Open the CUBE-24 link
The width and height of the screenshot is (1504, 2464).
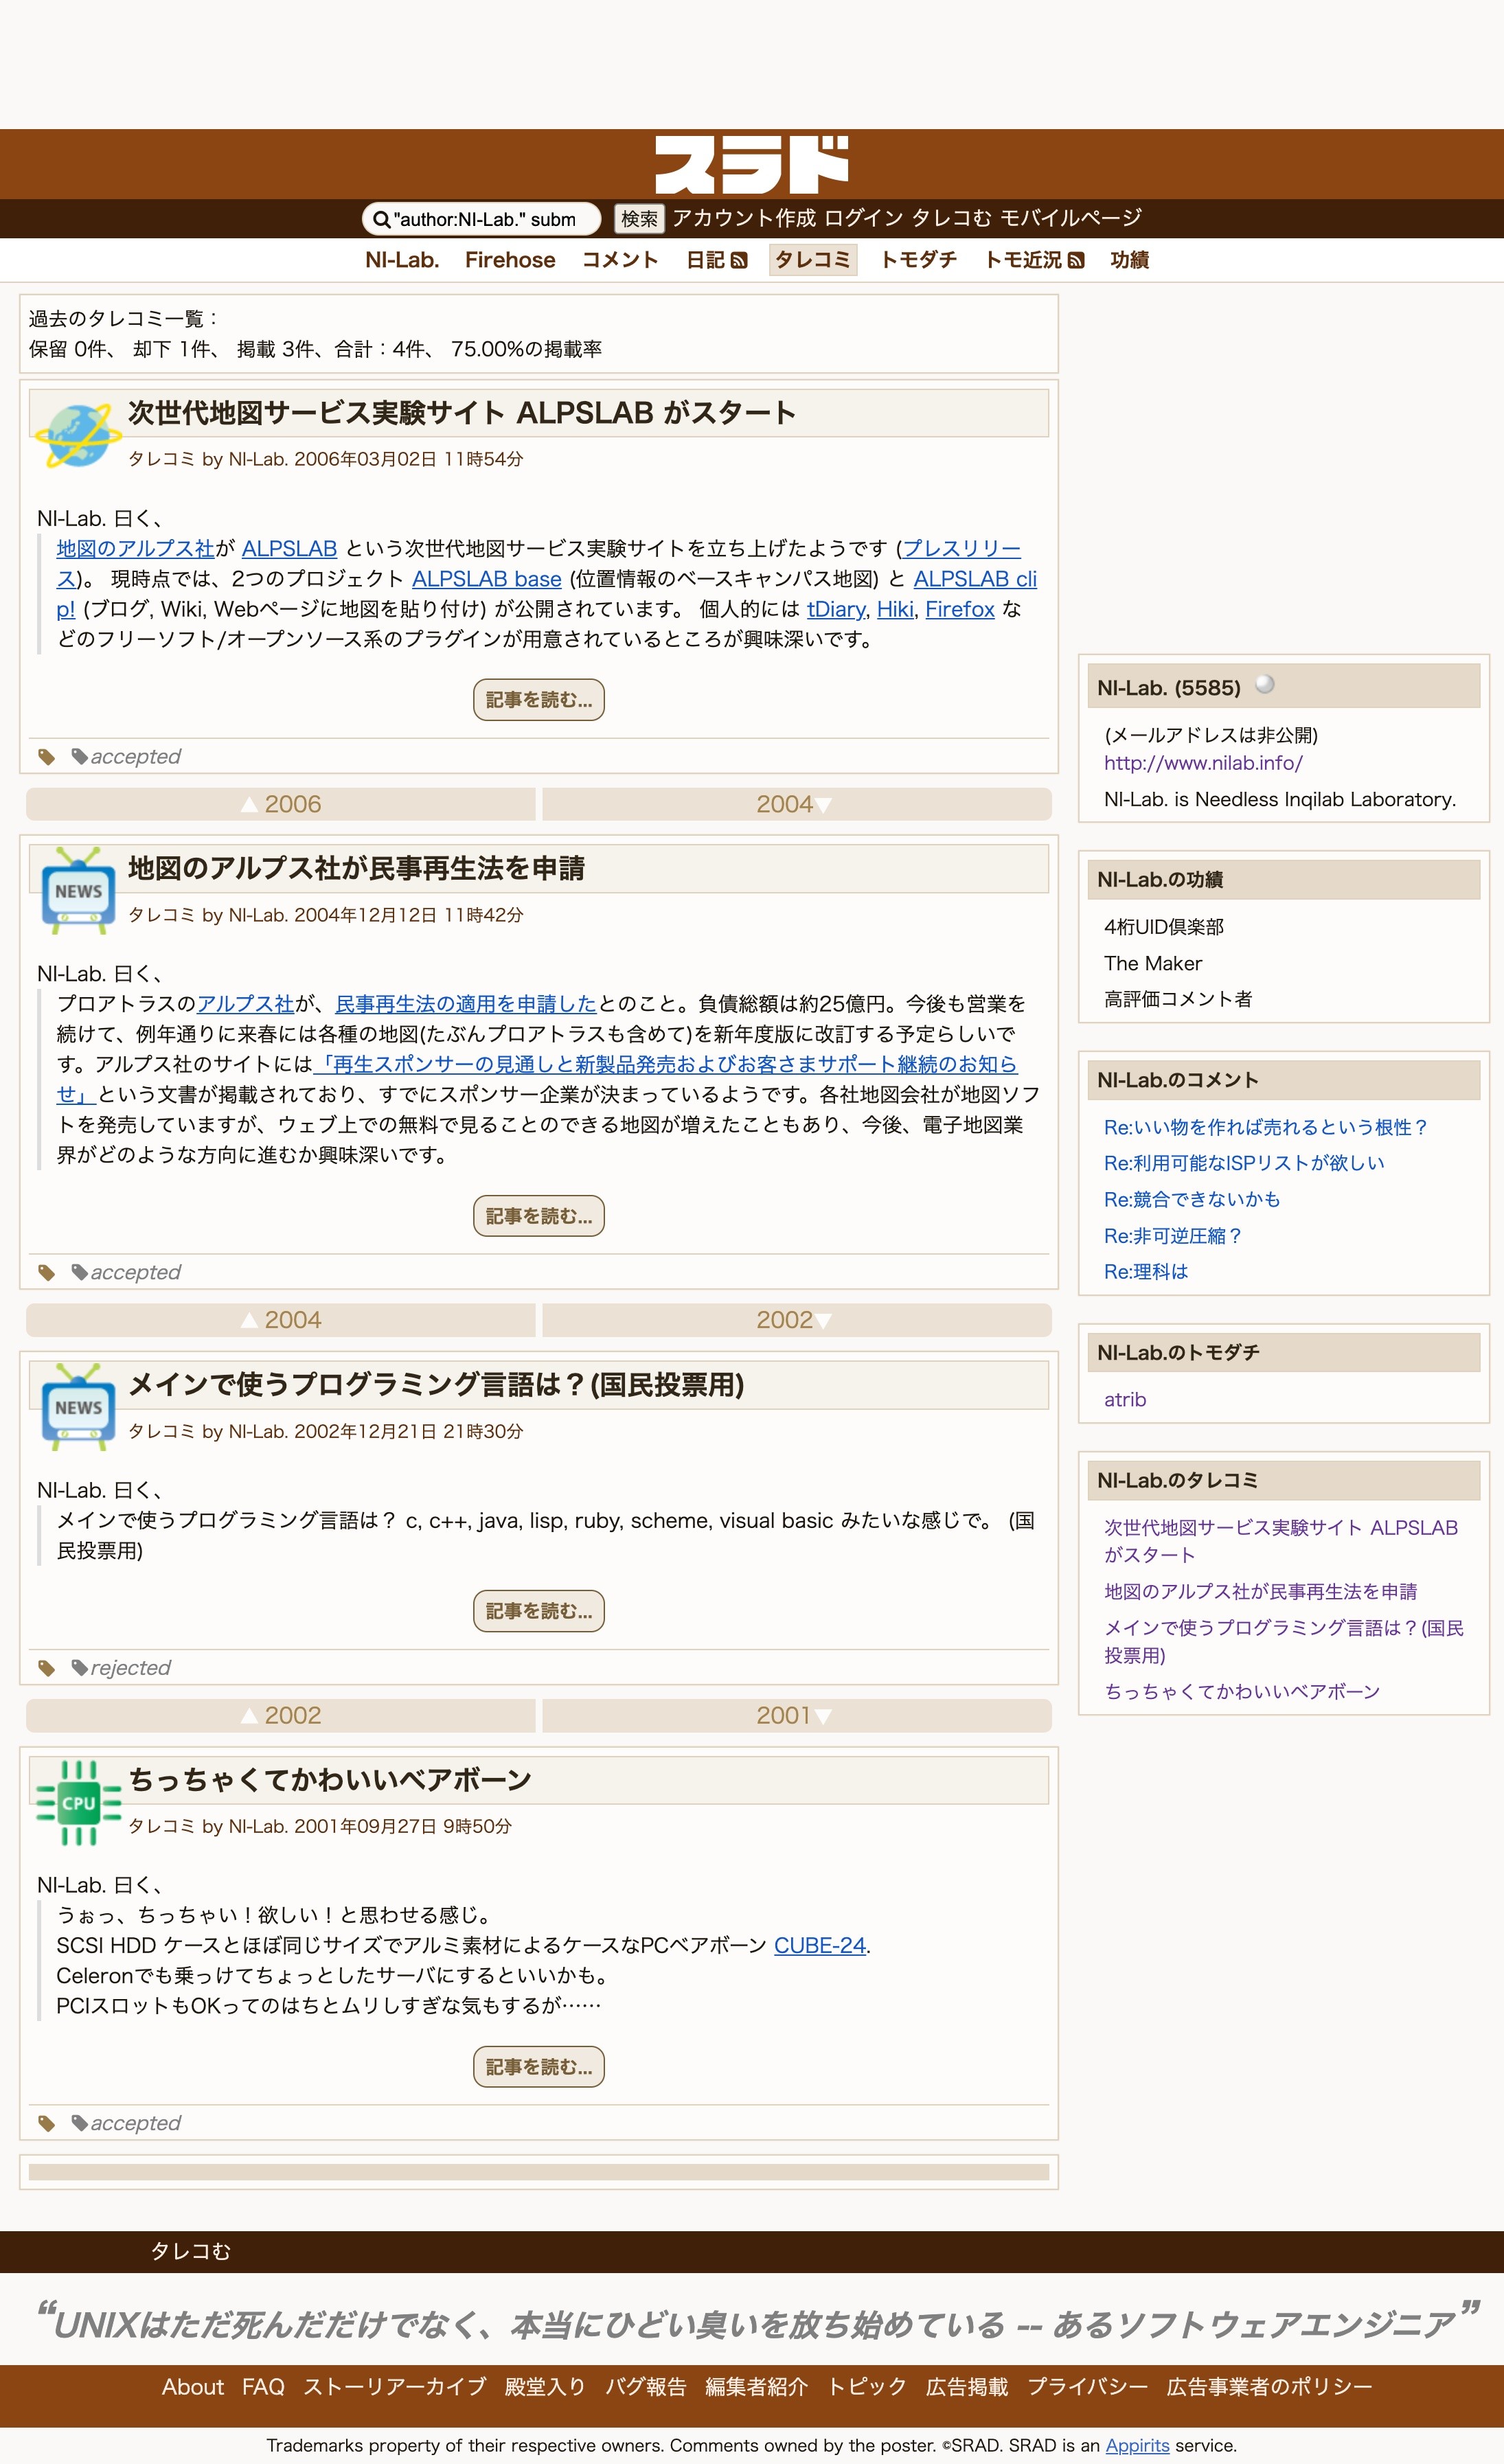pos(820,1945)
